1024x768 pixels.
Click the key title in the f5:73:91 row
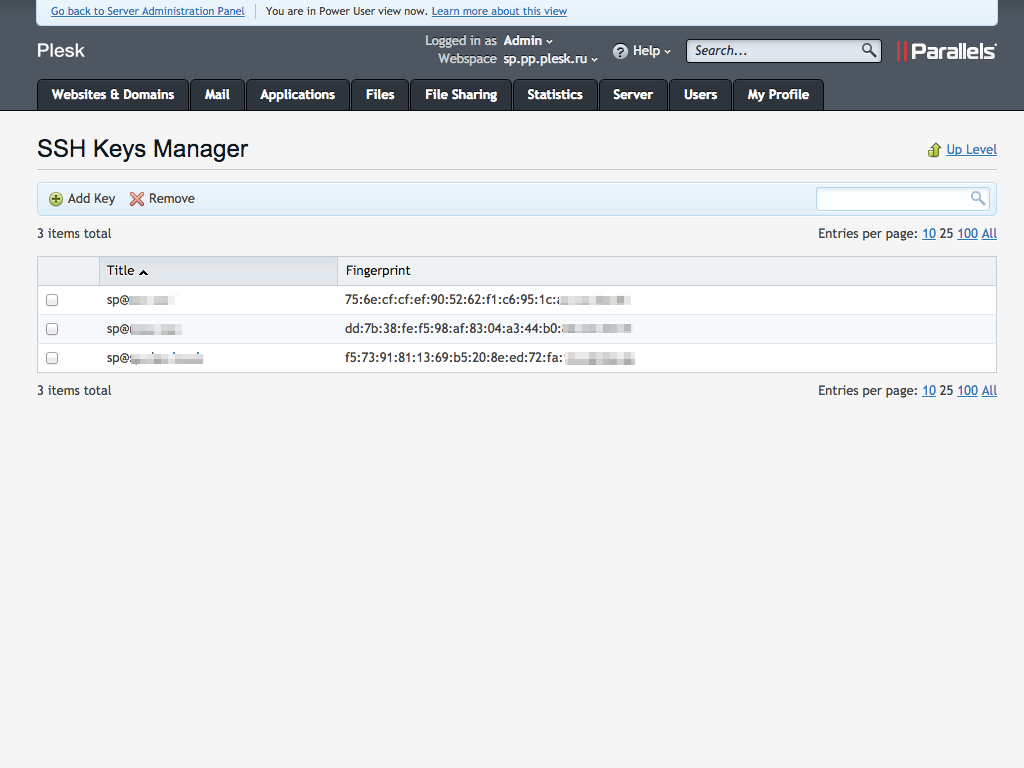155,358
